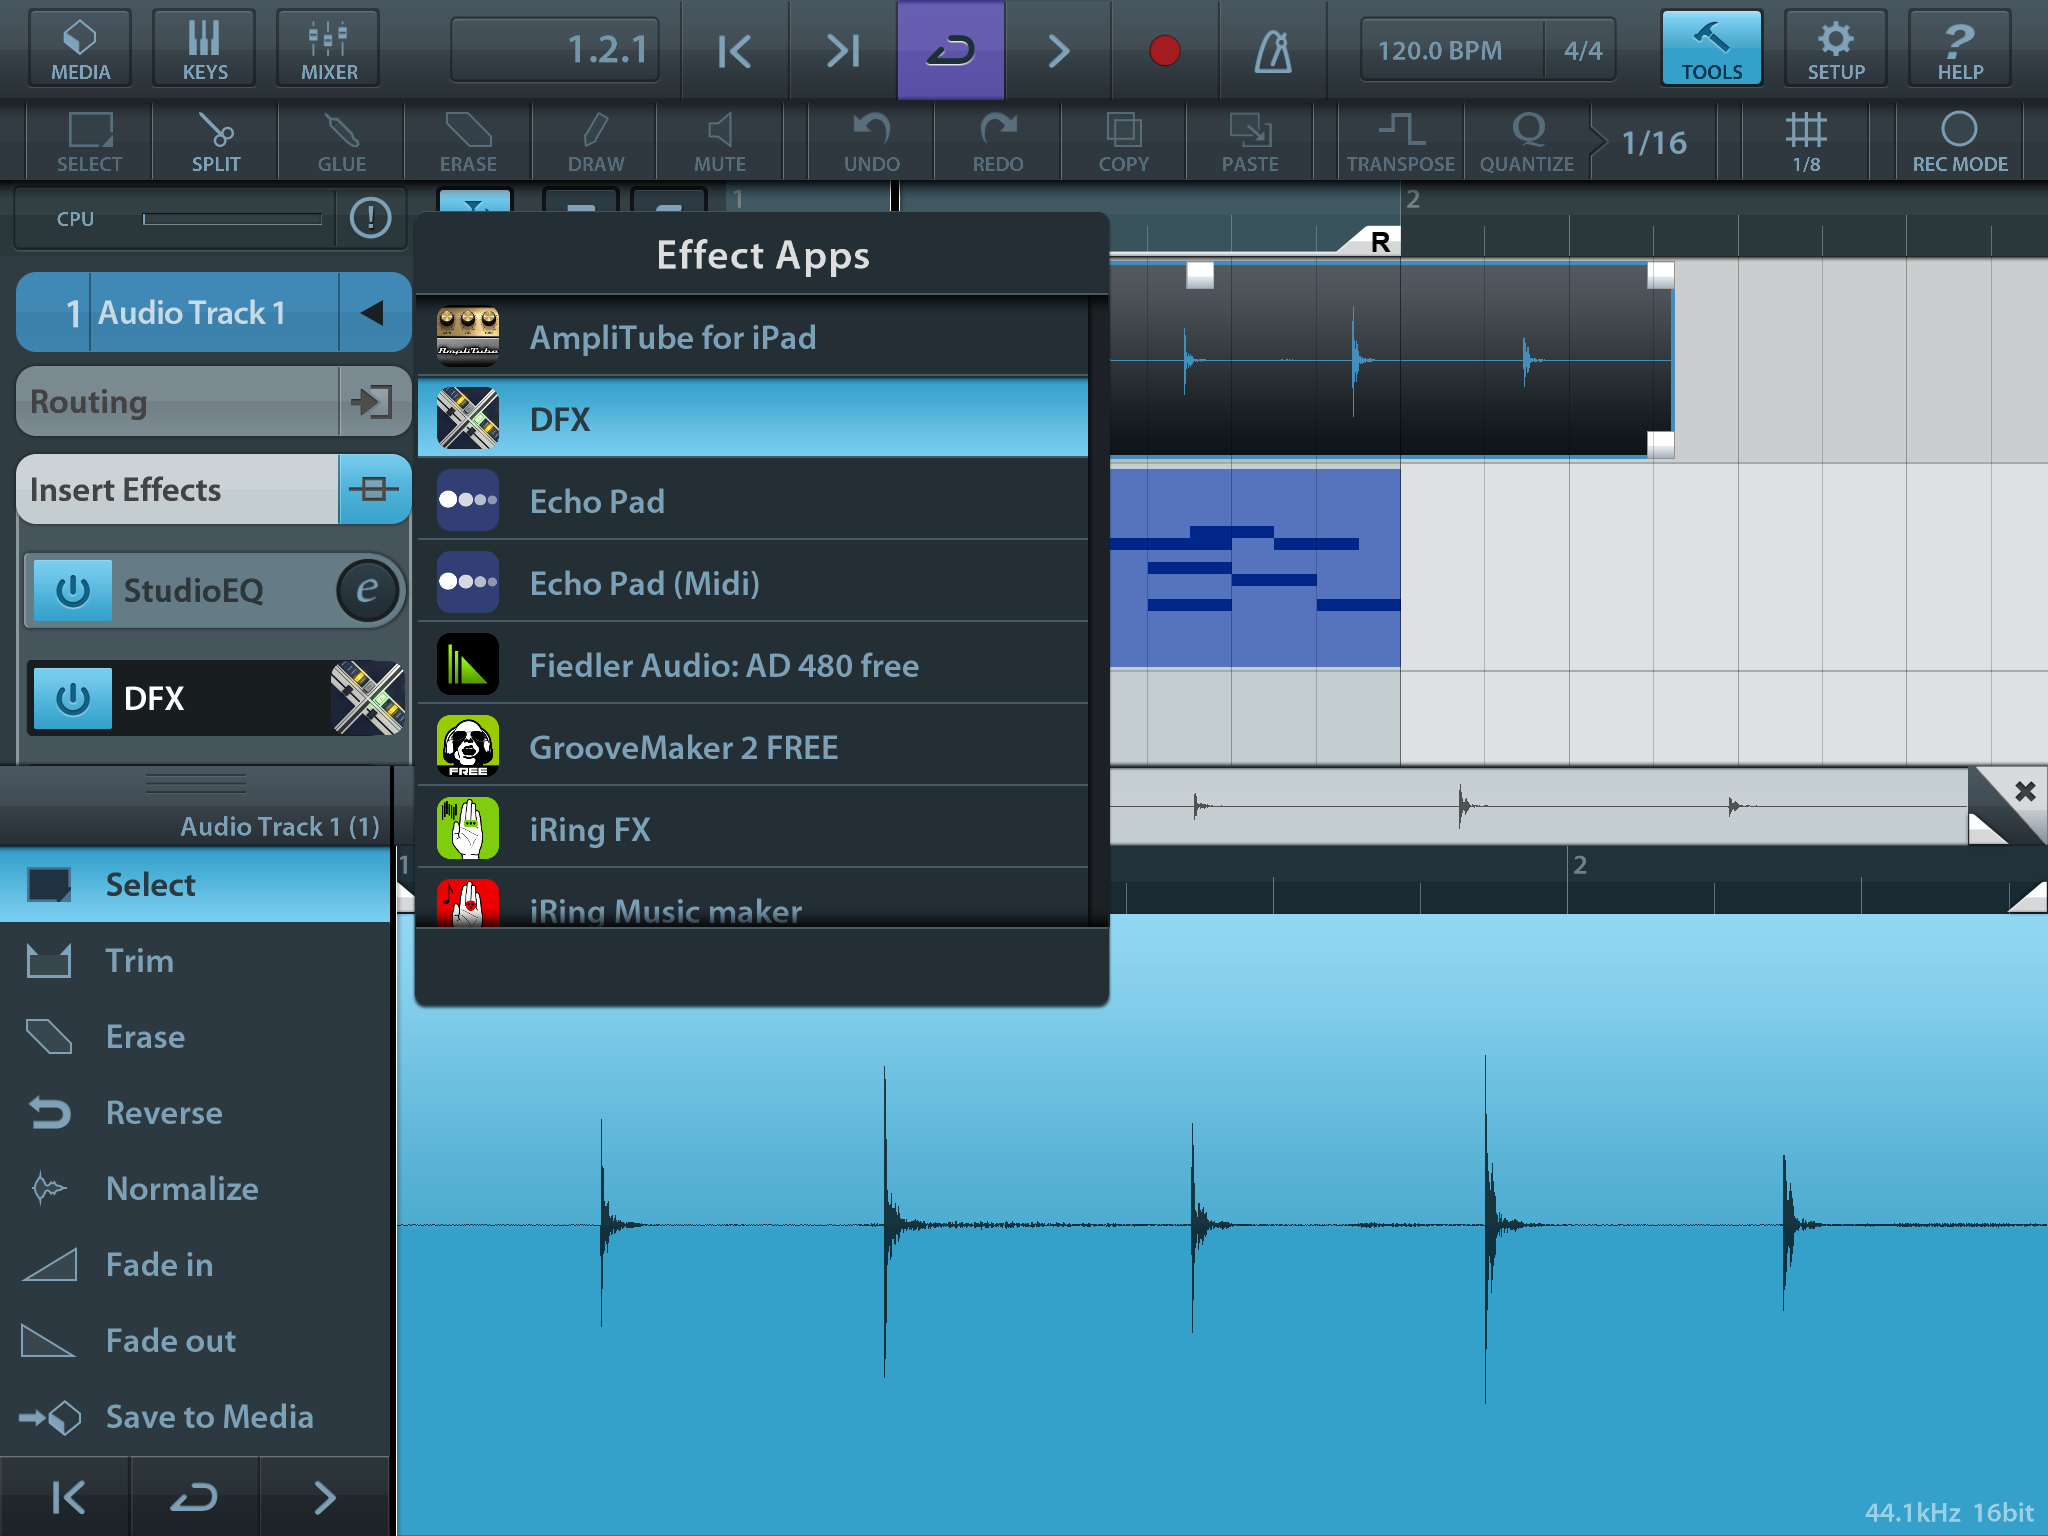This screenshot has width=2048, height=1536.
Task: Toggle DFX insert power button
Action: pyautogui.click(x=73, y=698)
